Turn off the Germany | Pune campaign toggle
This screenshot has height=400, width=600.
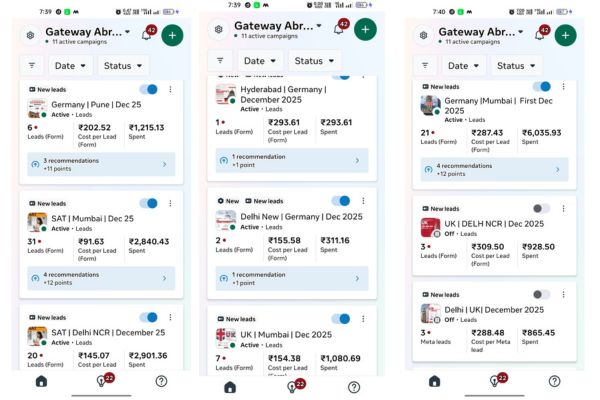point(148,89)
